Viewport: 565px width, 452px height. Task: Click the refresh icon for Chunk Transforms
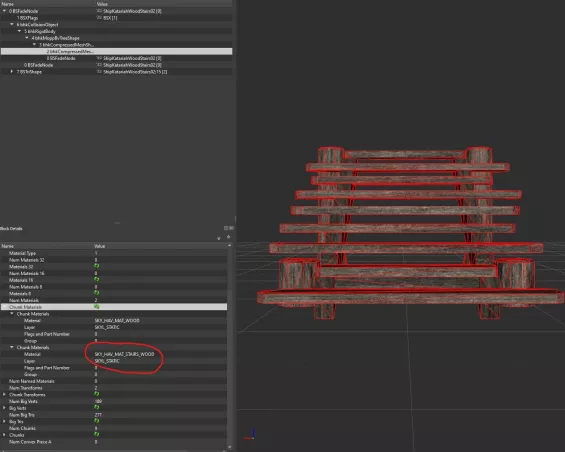(x=97, y=394)
